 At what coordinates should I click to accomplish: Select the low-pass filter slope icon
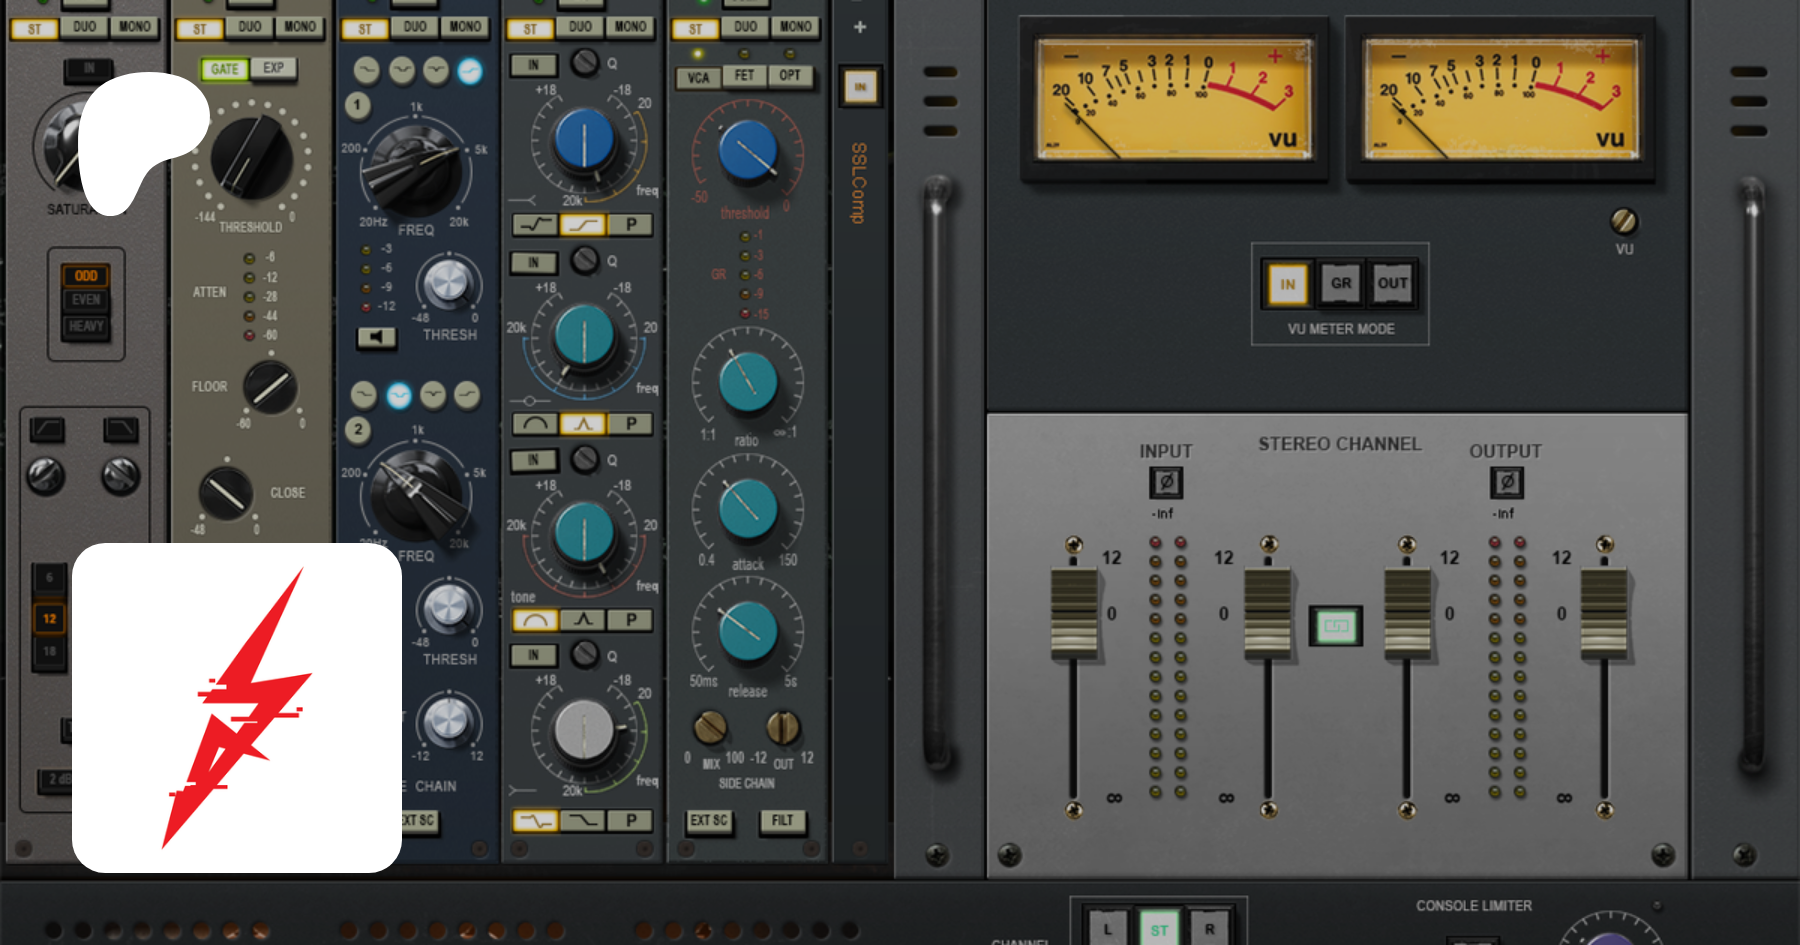[121, 430]
